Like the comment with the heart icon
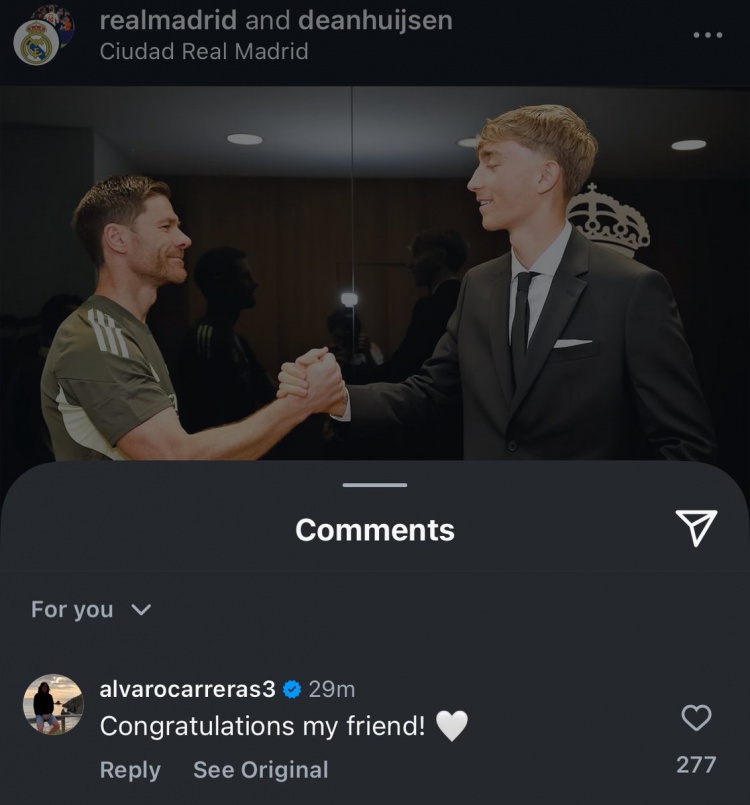The width and height of the screenshot is (750, 805). pyautogui.click(x=696, y=717)
